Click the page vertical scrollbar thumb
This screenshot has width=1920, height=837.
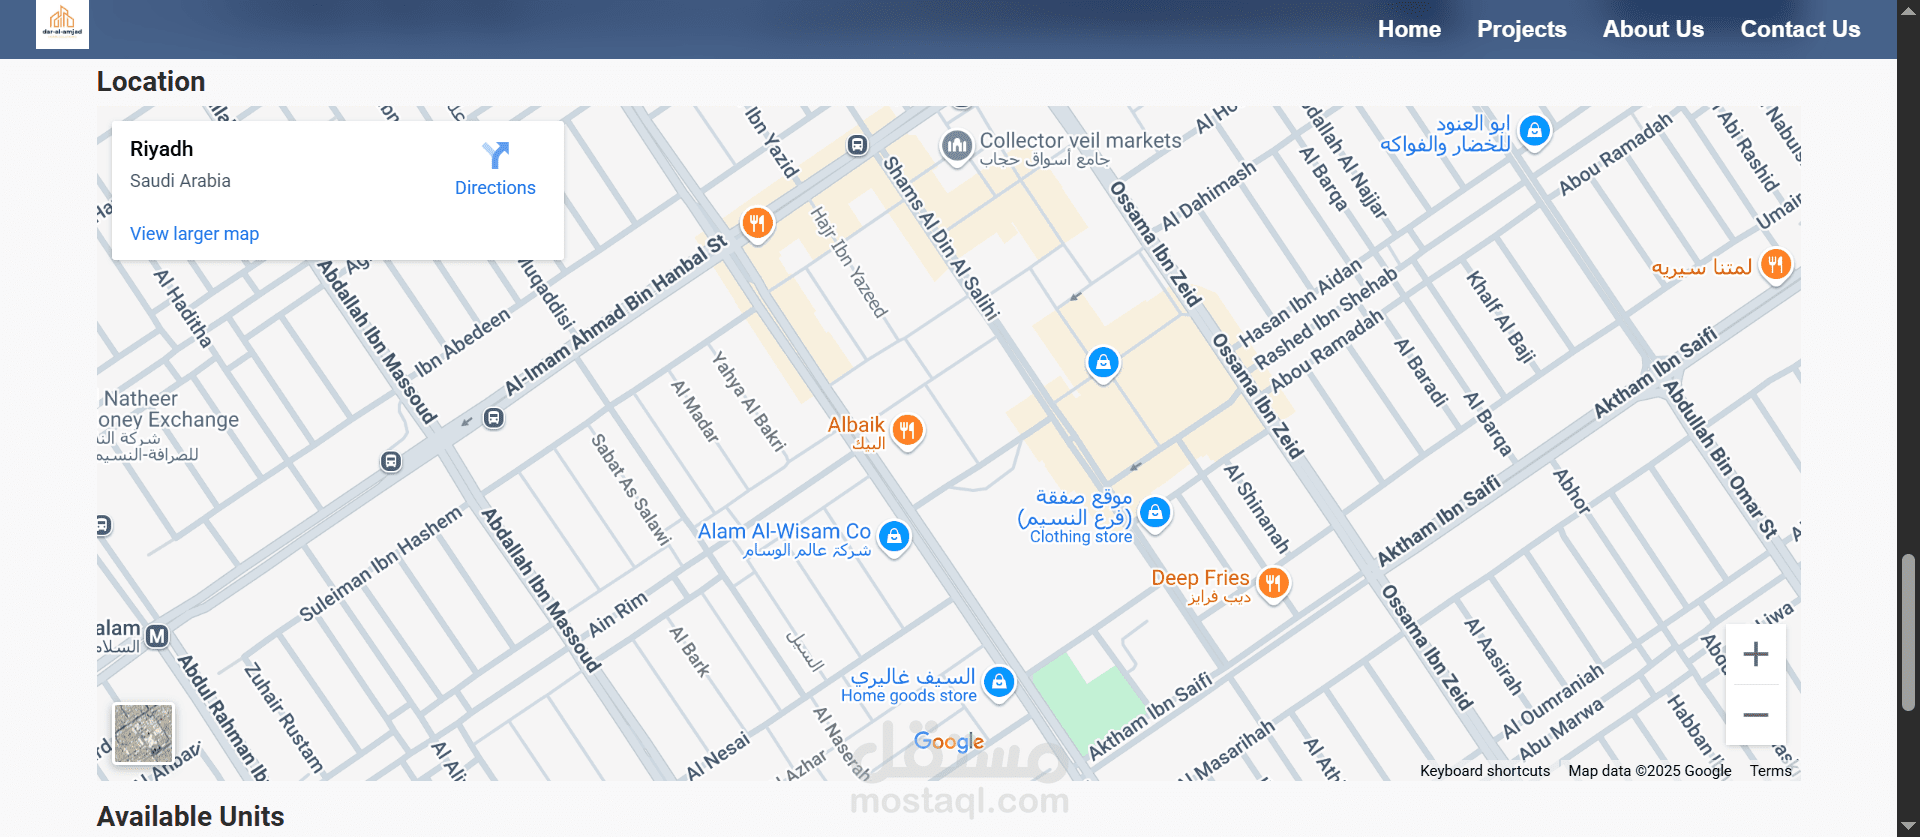(x=1909, y=632)
